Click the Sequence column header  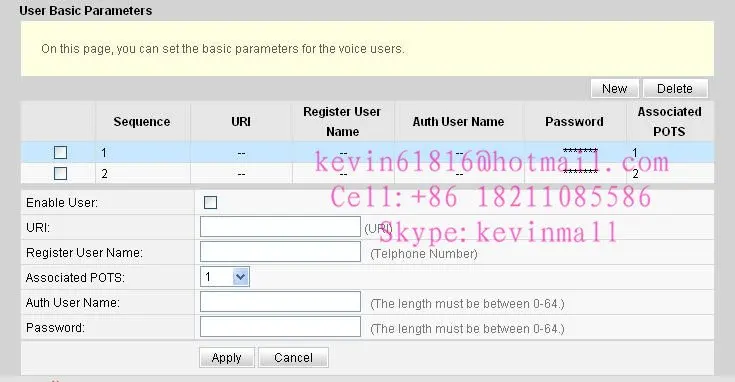tap(142, 122)
